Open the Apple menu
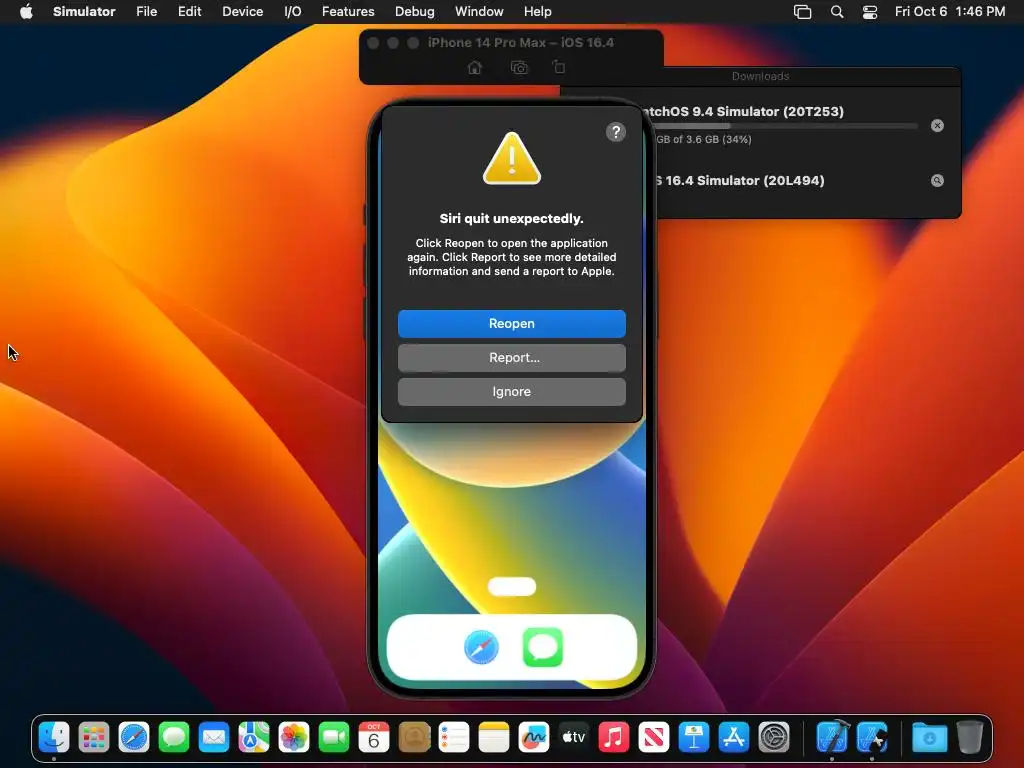 (26, 12)
